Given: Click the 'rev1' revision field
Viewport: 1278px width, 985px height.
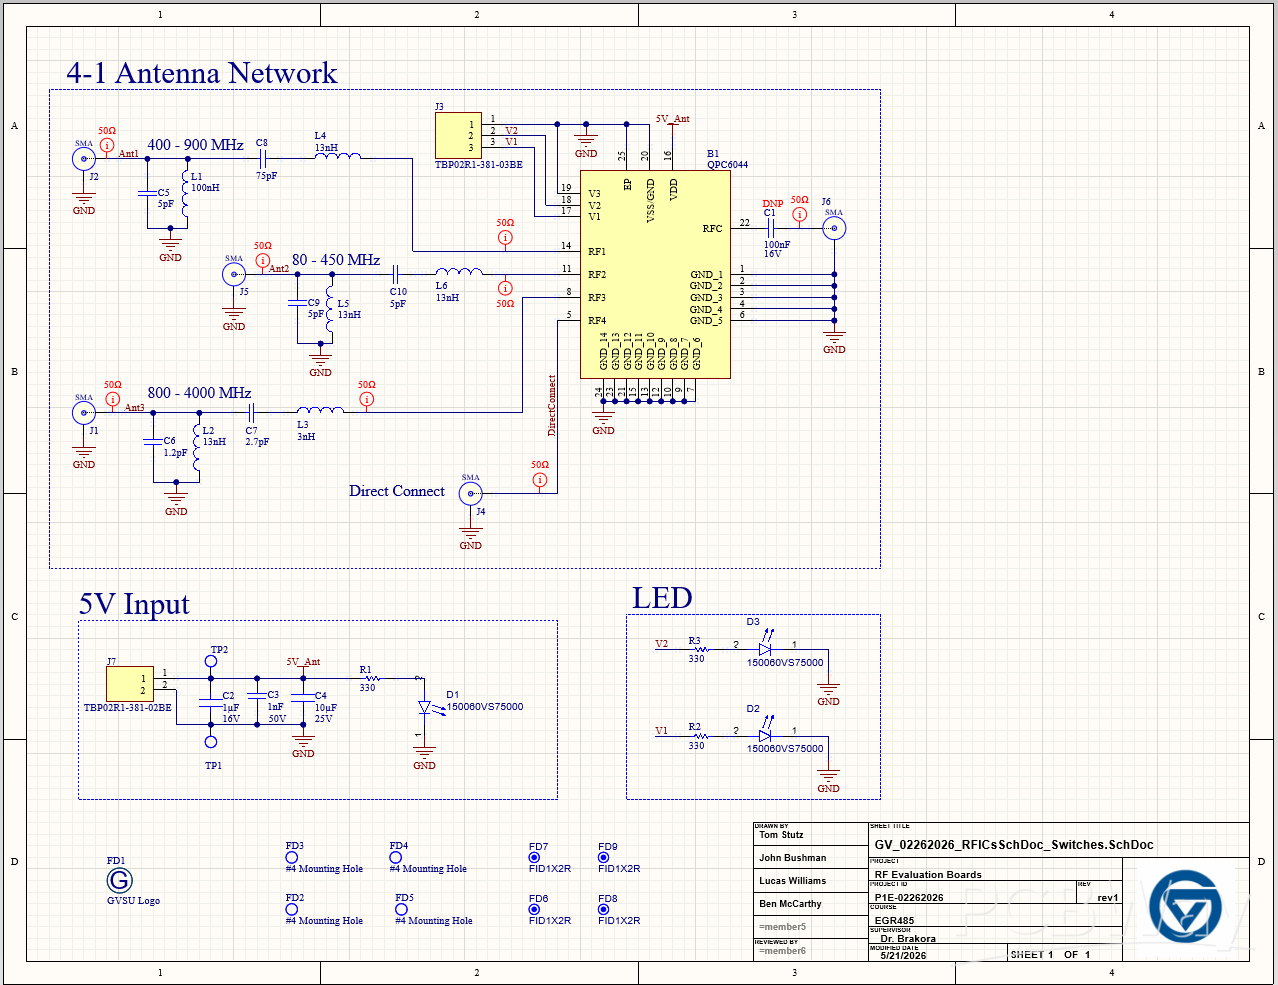Looking at the screenshot, I should tap(1108, 898).
